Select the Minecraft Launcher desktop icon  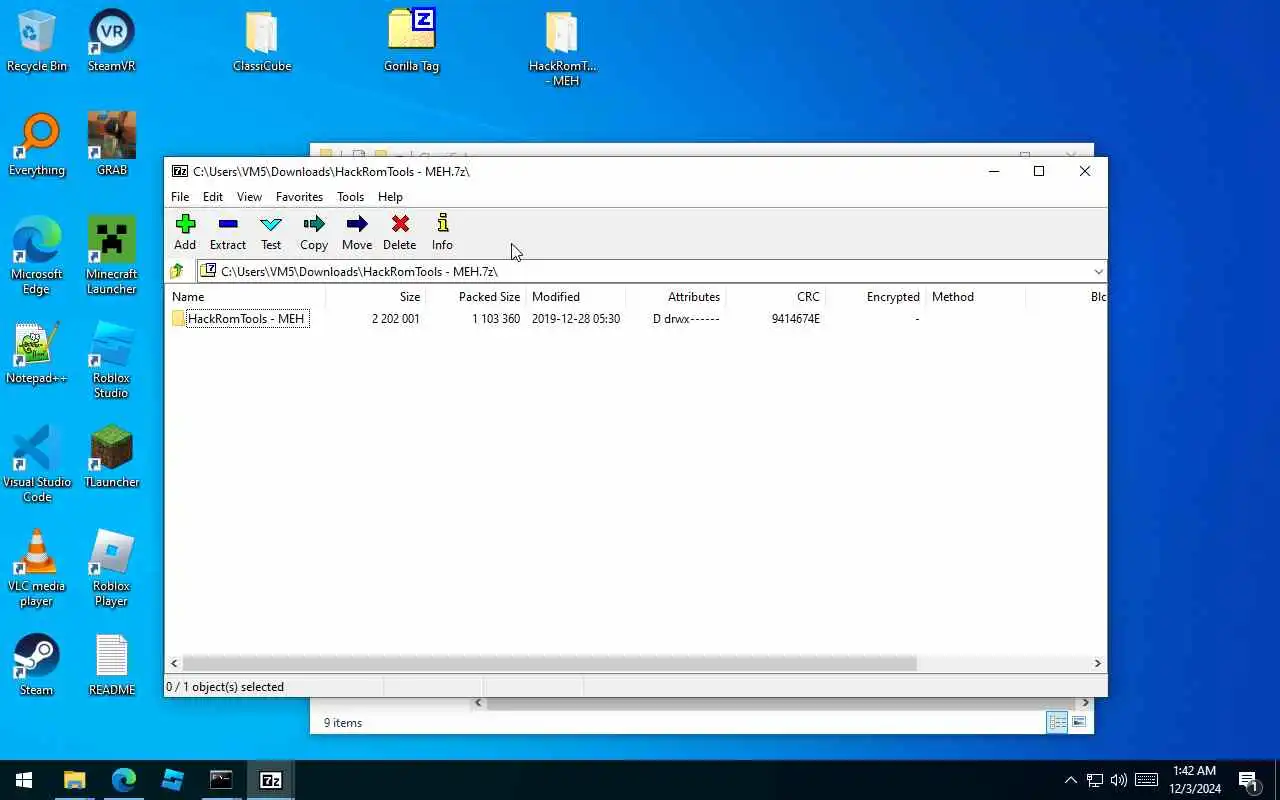click(x=112, y=256)
